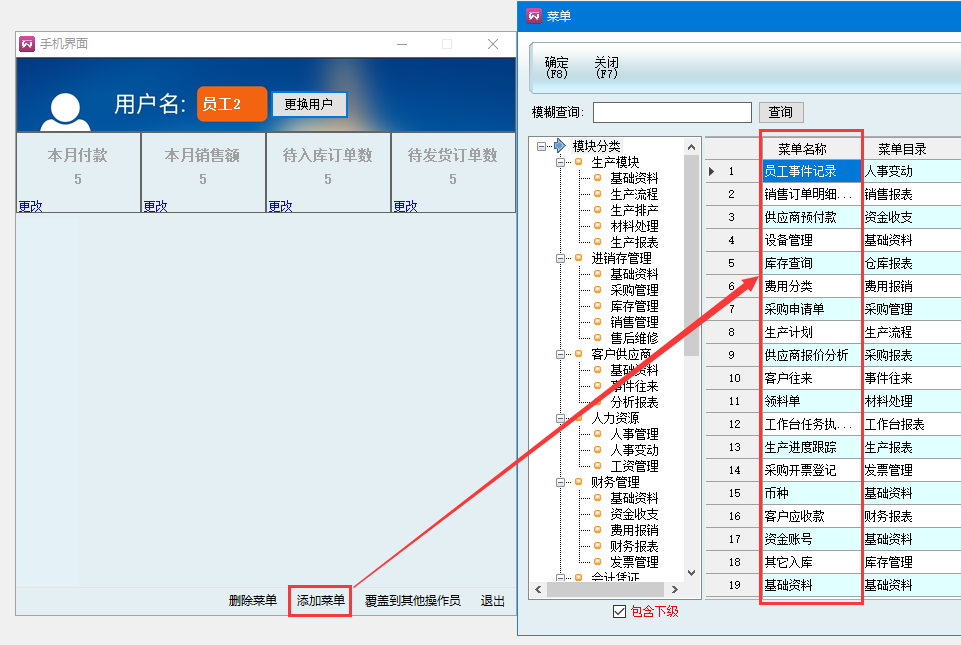Collapse the 财务管理 tree node
The height and width of the screenshot is (645, 961).
[x=562, y=482]
